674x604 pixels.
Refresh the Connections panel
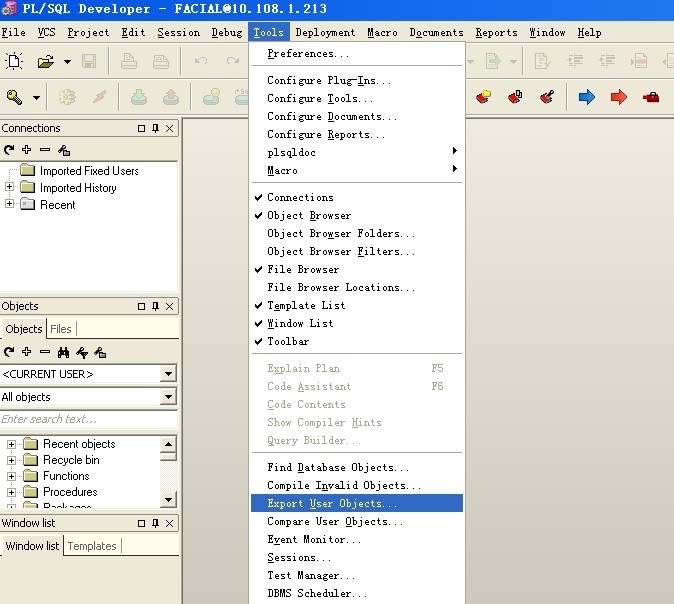[9, 150]
